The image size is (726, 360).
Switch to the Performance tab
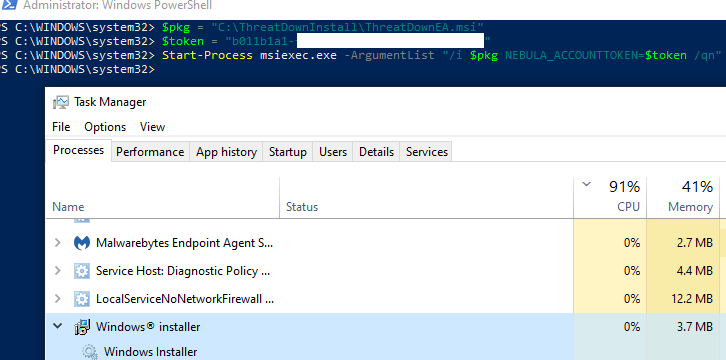150,152
